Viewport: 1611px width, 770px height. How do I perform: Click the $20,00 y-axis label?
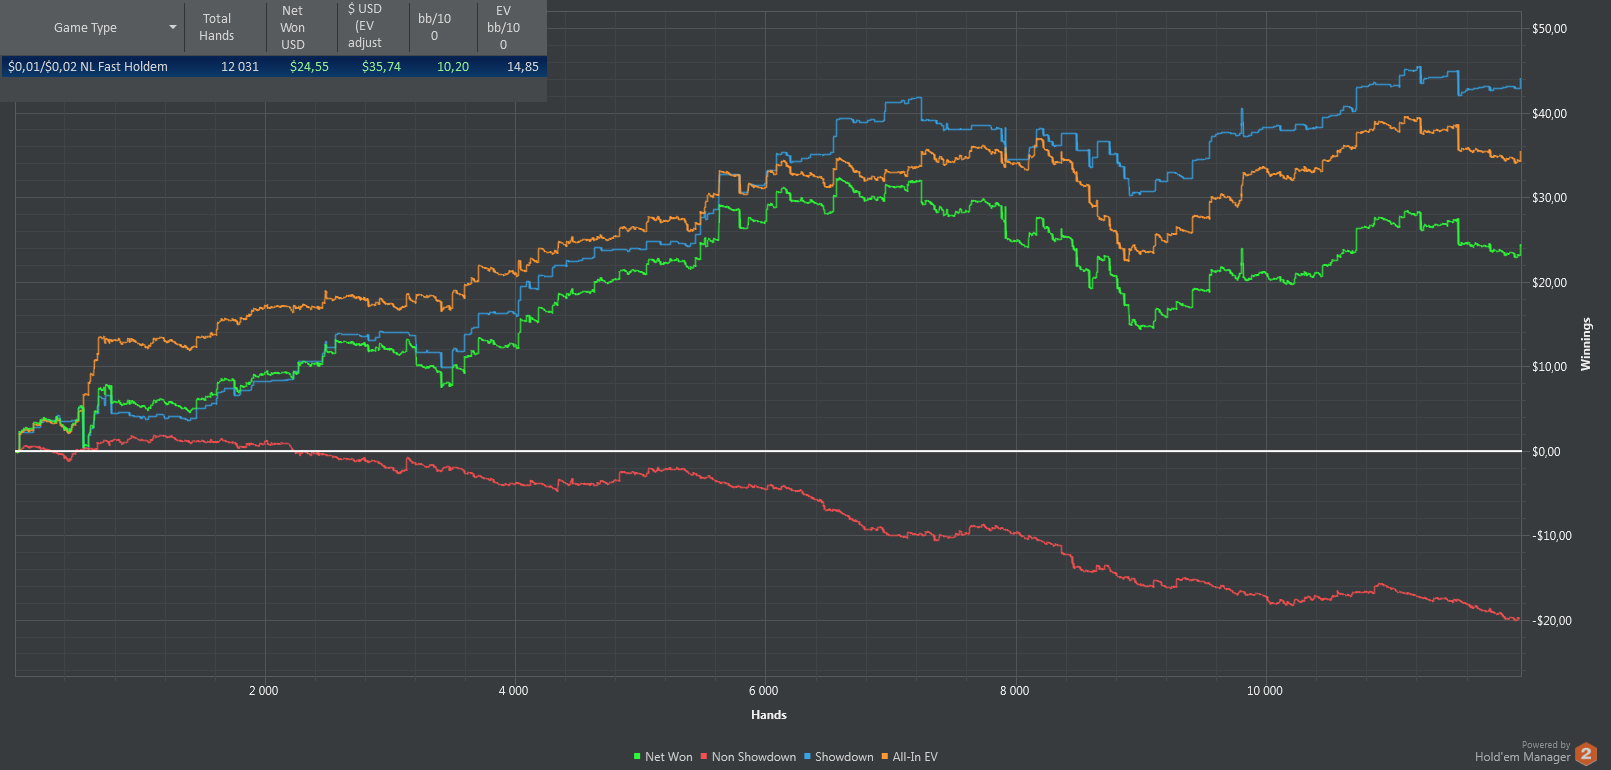[x=1549, y=283]
